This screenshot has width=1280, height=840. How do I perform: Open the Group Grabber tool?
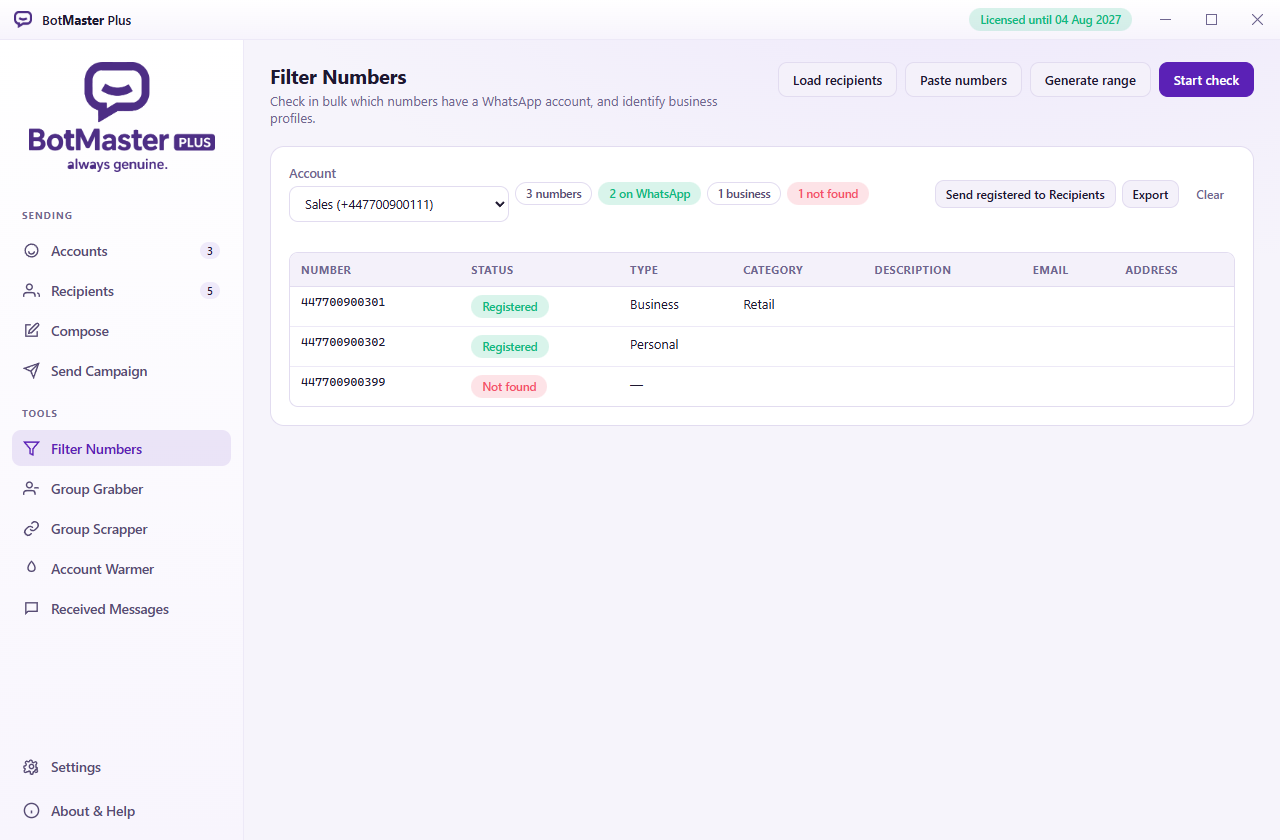121,489
